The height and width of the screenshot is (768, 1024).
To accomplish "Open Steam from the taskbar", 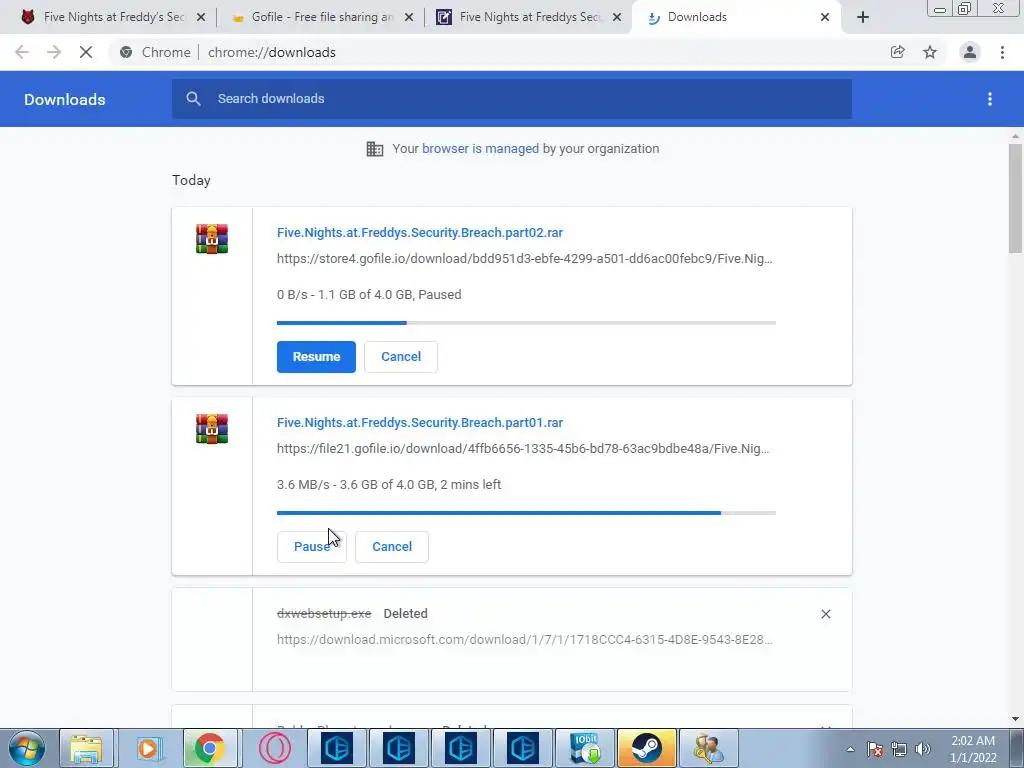I will 646,748.
